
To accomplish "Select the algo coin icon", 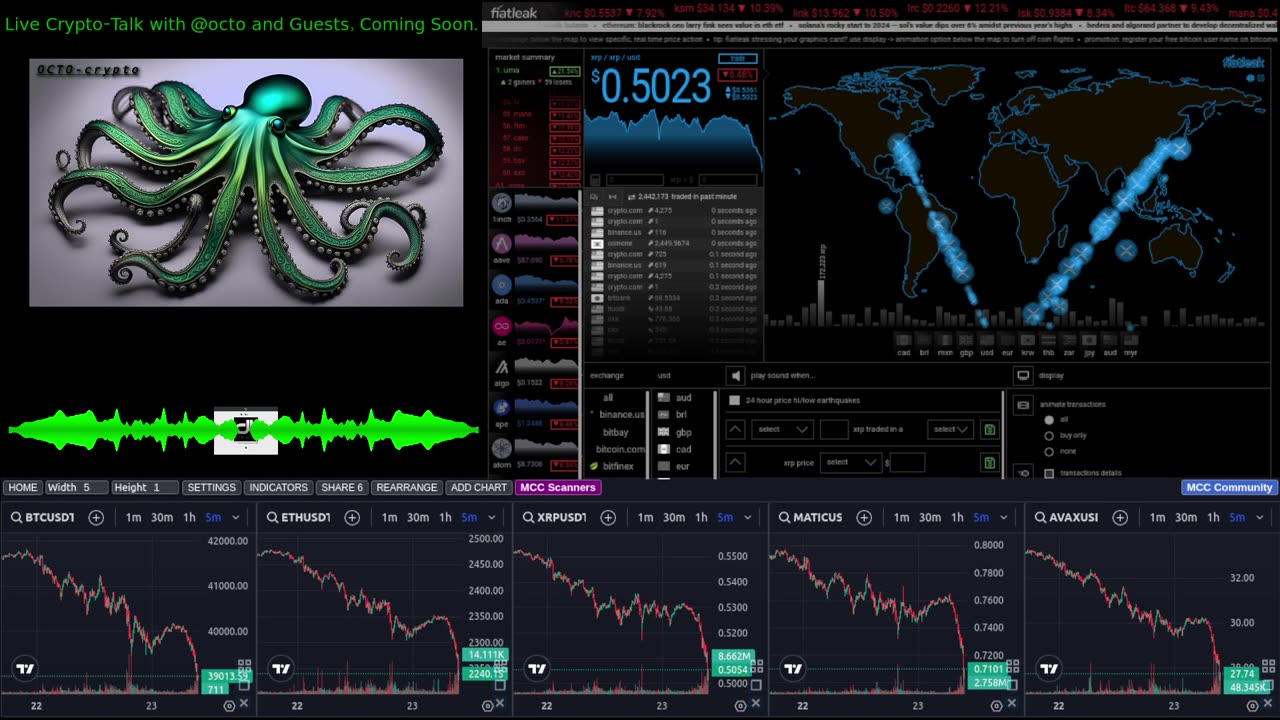I will (502, 367).
